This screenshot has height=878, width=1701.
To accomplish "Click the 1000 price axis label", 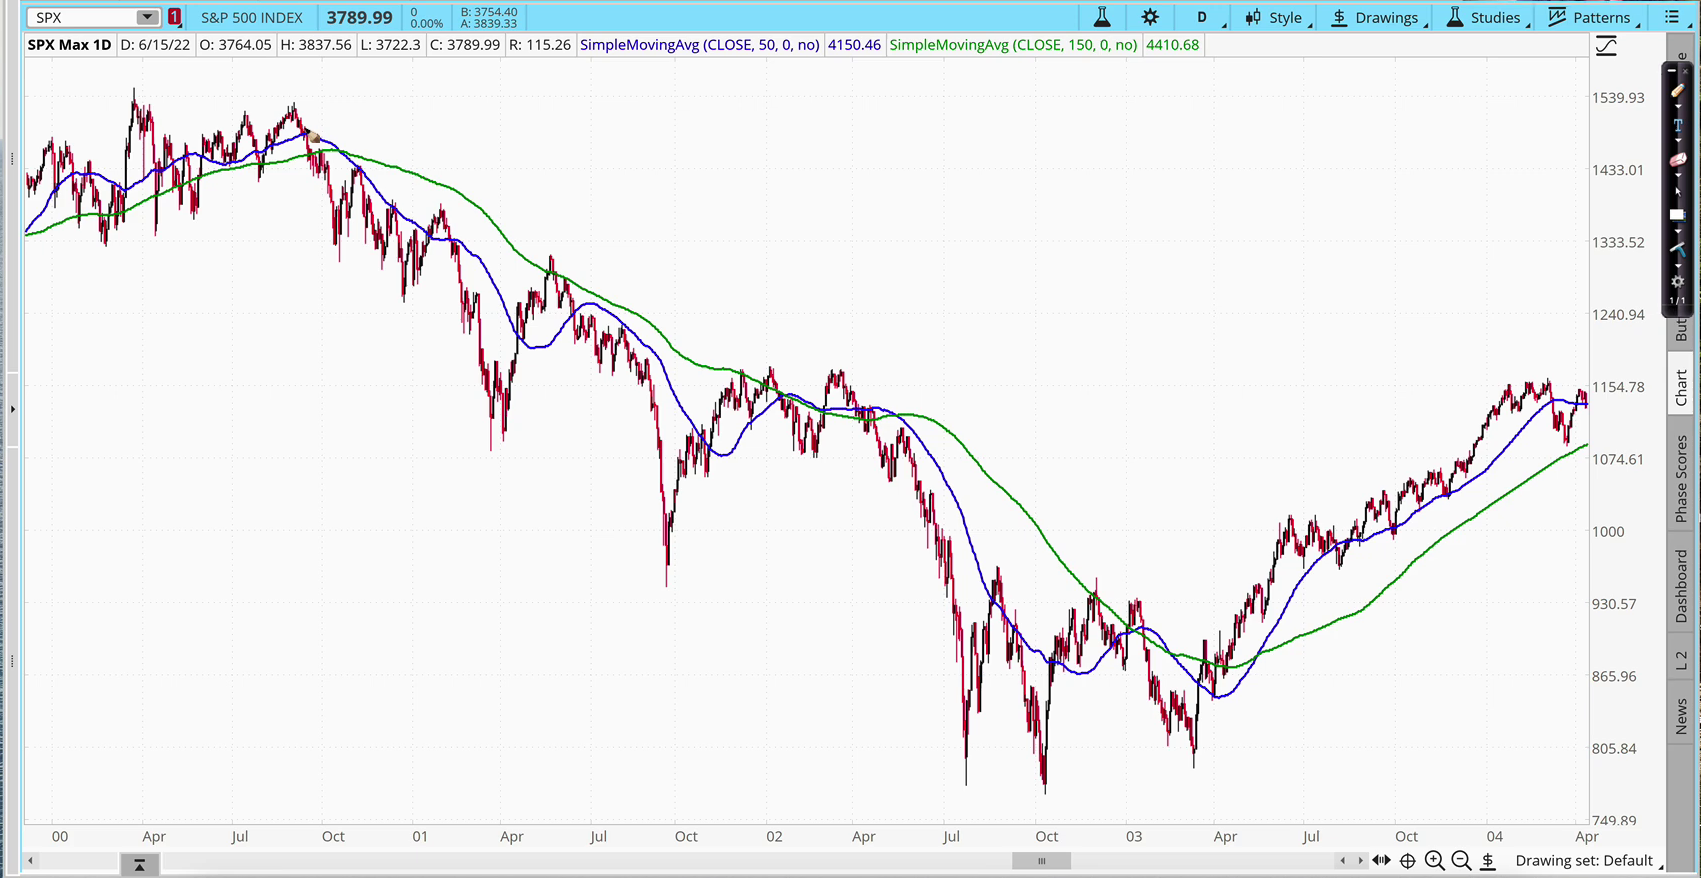I will tap(1608, 532).
